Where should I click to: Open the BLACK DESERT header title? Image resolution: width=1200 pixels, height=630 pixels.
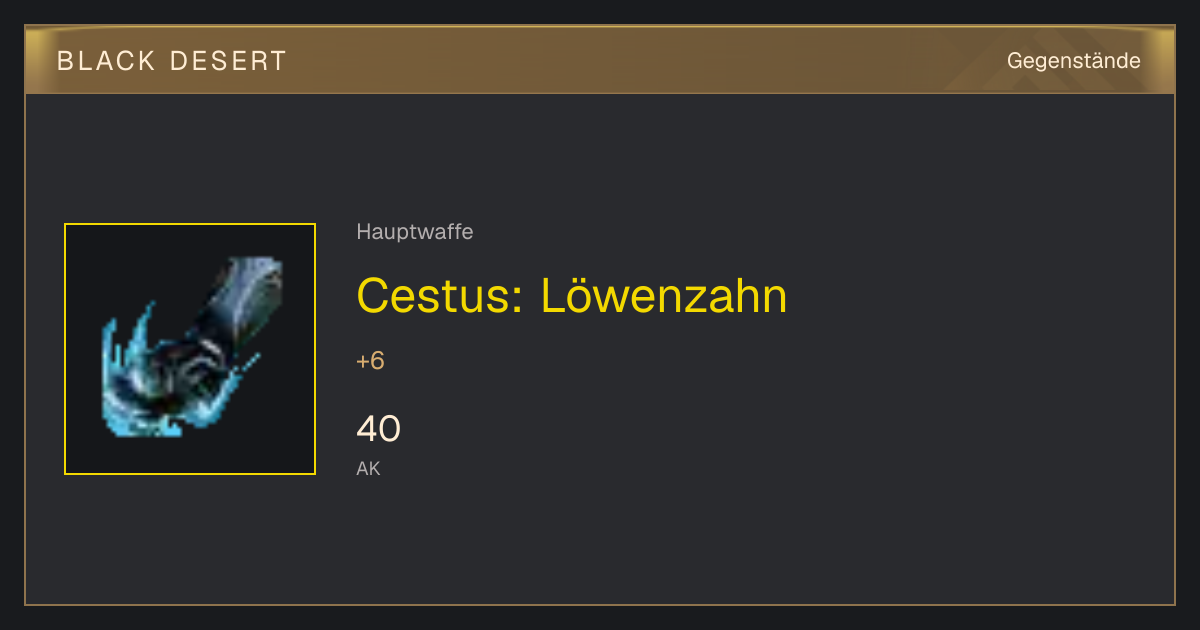coord(172,61)
